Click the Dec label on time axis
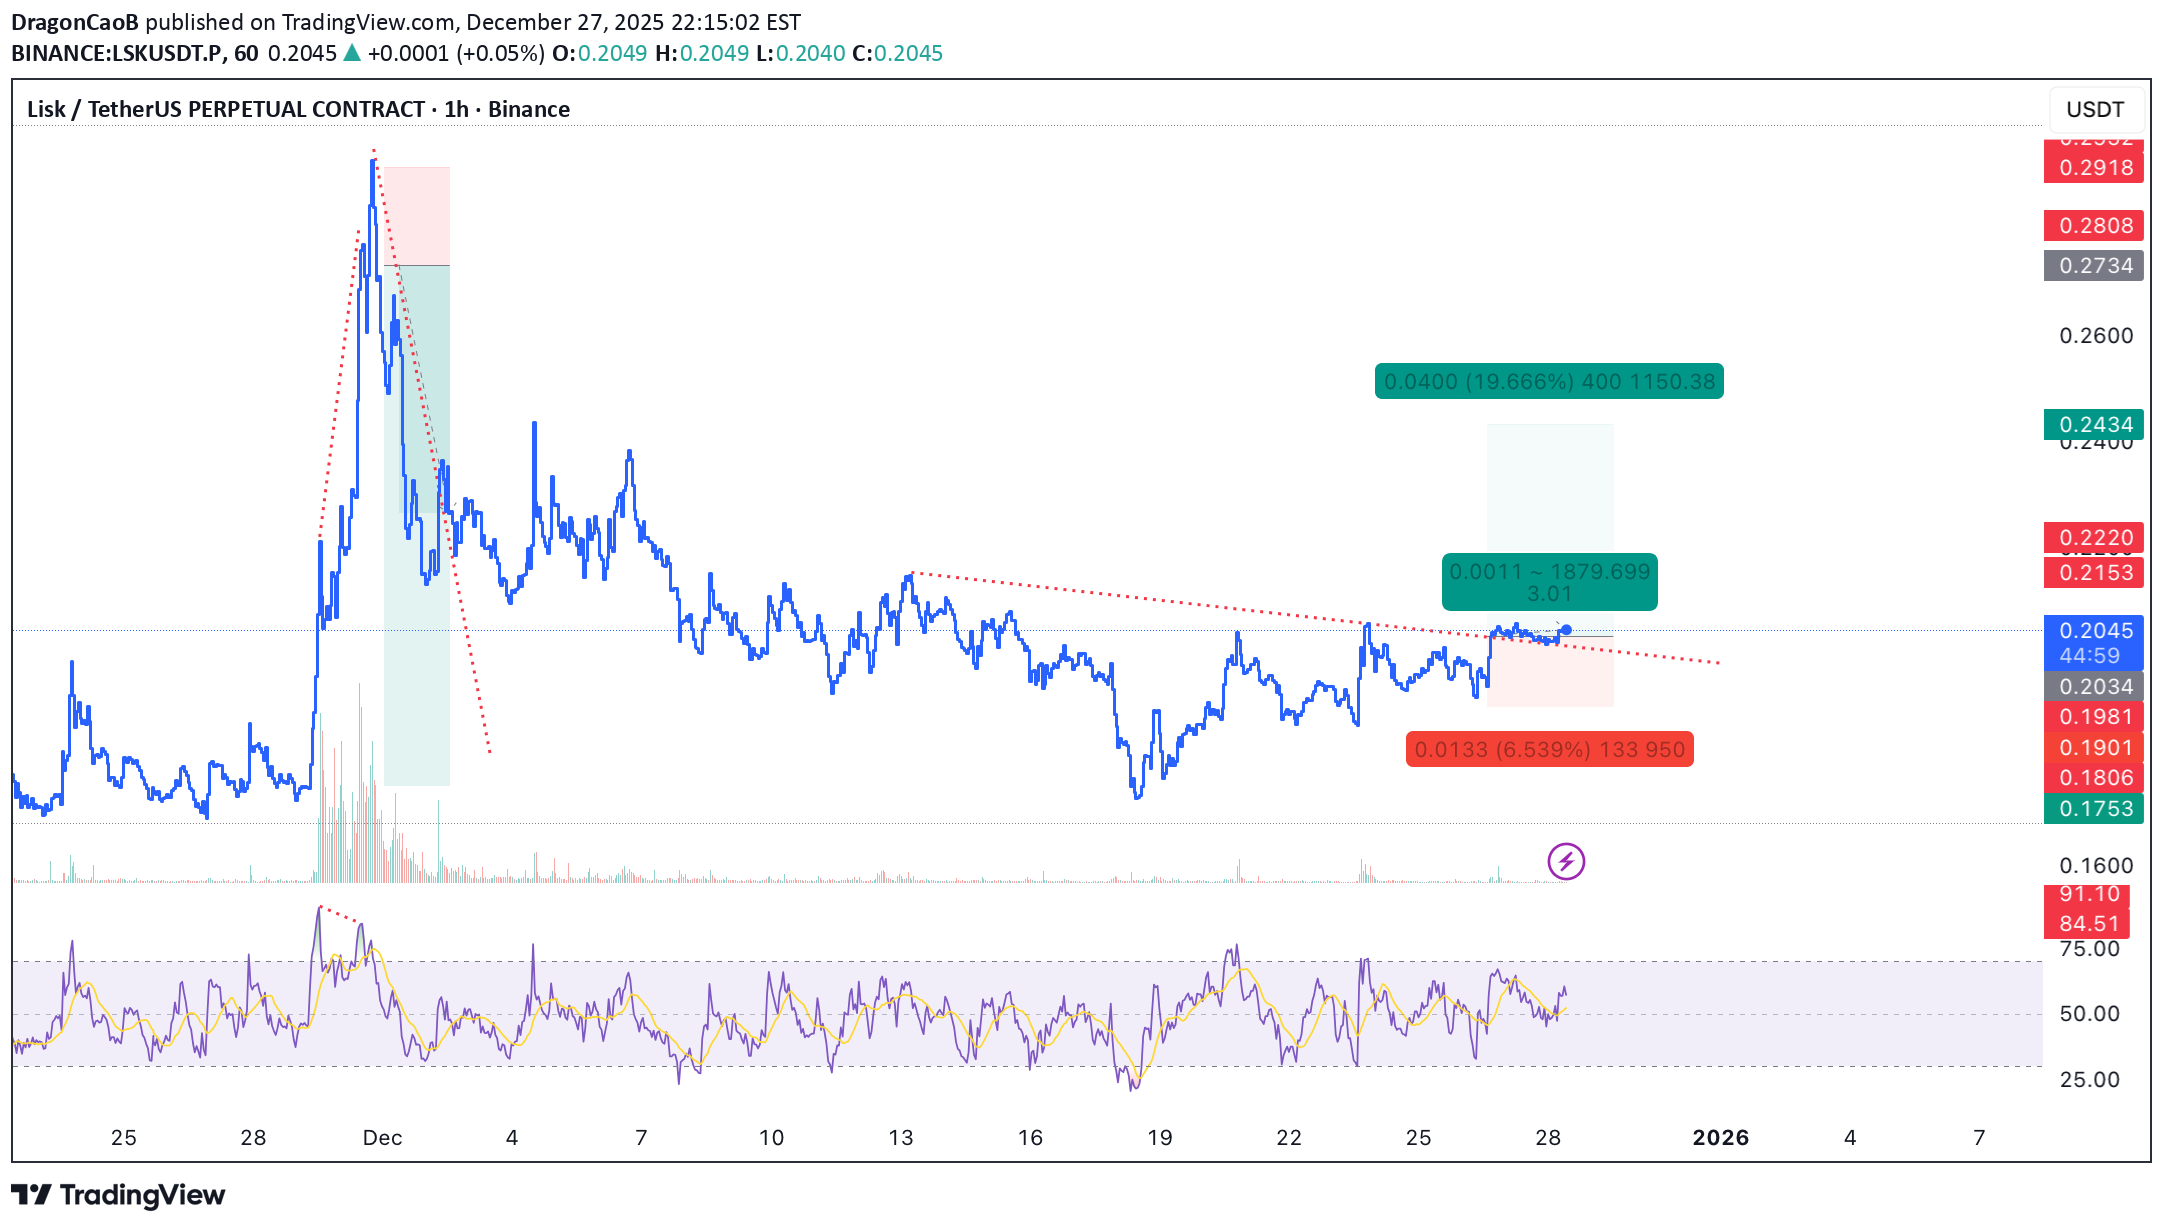Viewport: 2163px width, 1228px height. coord(382,1137)
